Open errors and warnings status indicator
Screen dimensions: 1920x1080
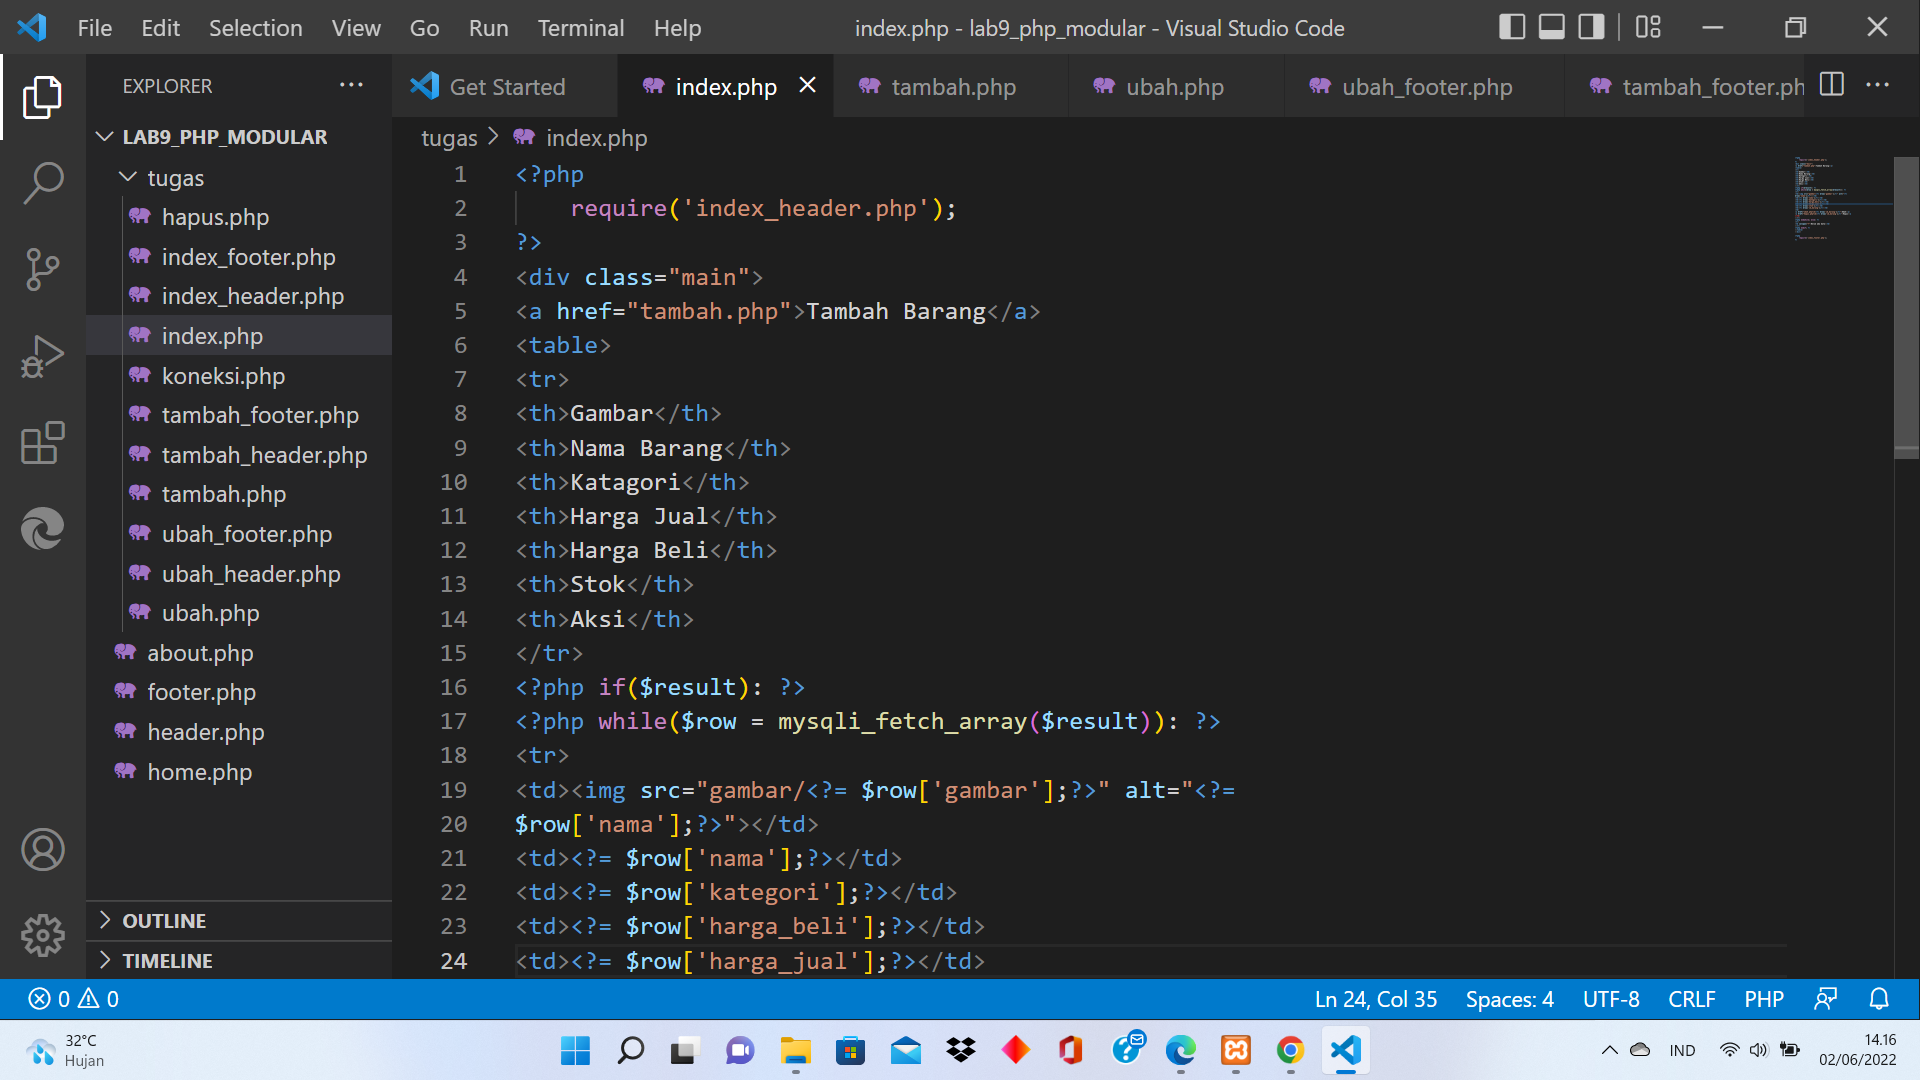coord(74,999)
